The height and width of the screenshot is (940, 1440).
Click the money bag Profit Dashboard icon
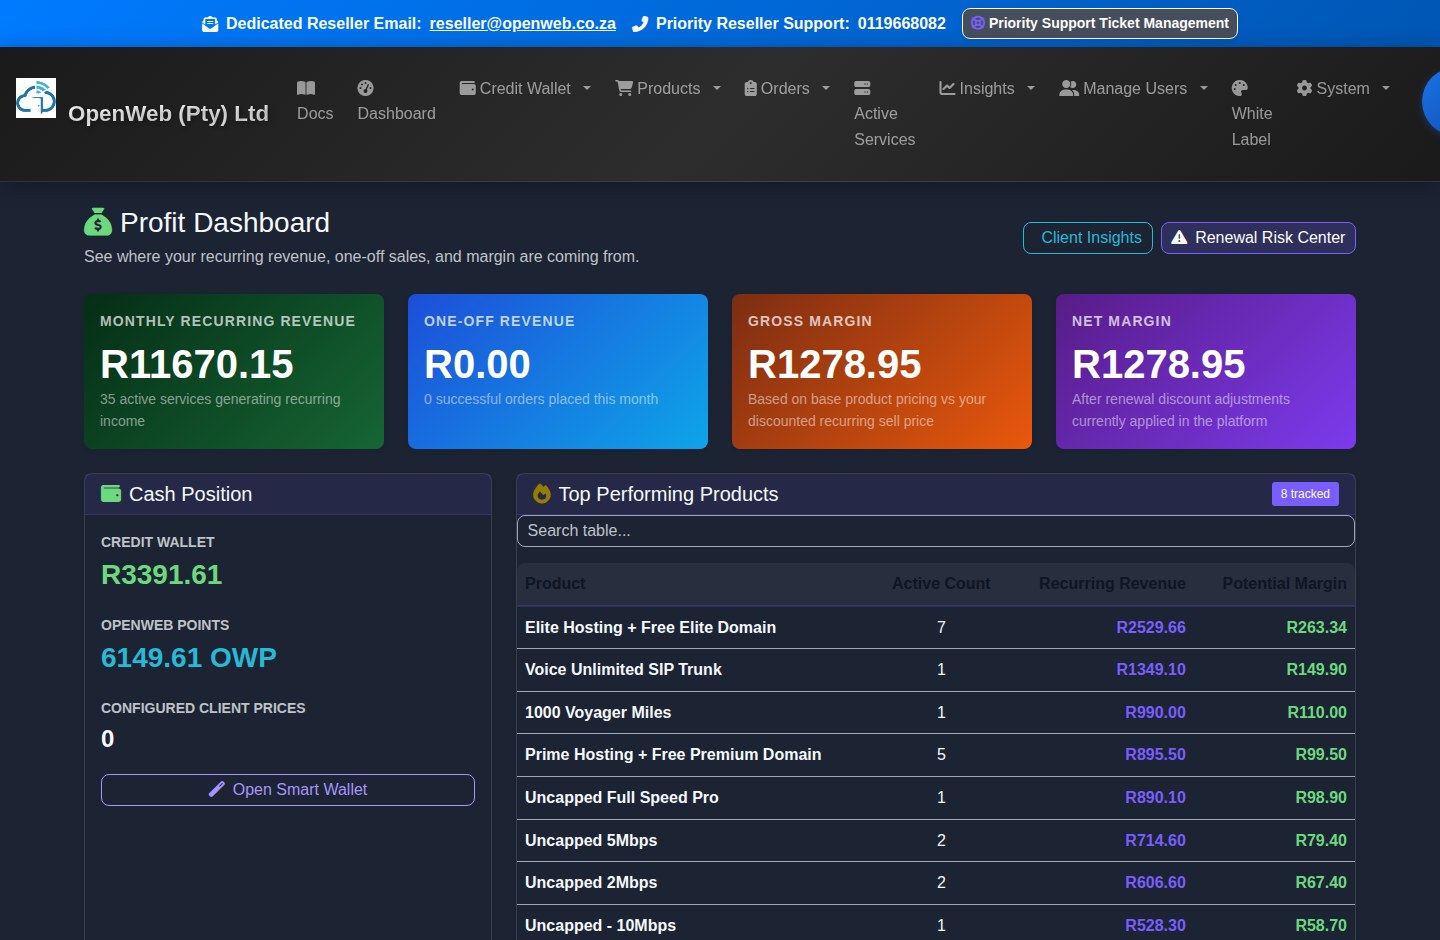pyautogui.click(x=98, y=222)
